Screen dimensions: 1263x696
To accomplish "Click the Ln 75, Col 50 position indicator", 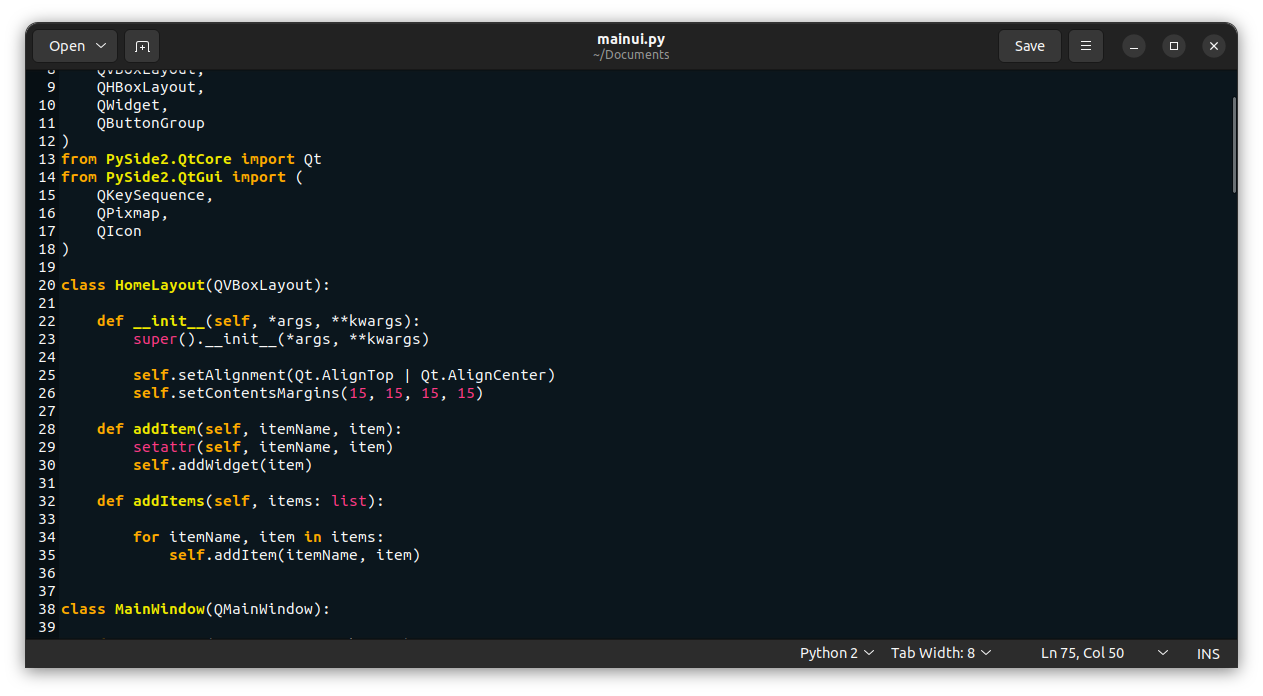I will point(1082,653).
